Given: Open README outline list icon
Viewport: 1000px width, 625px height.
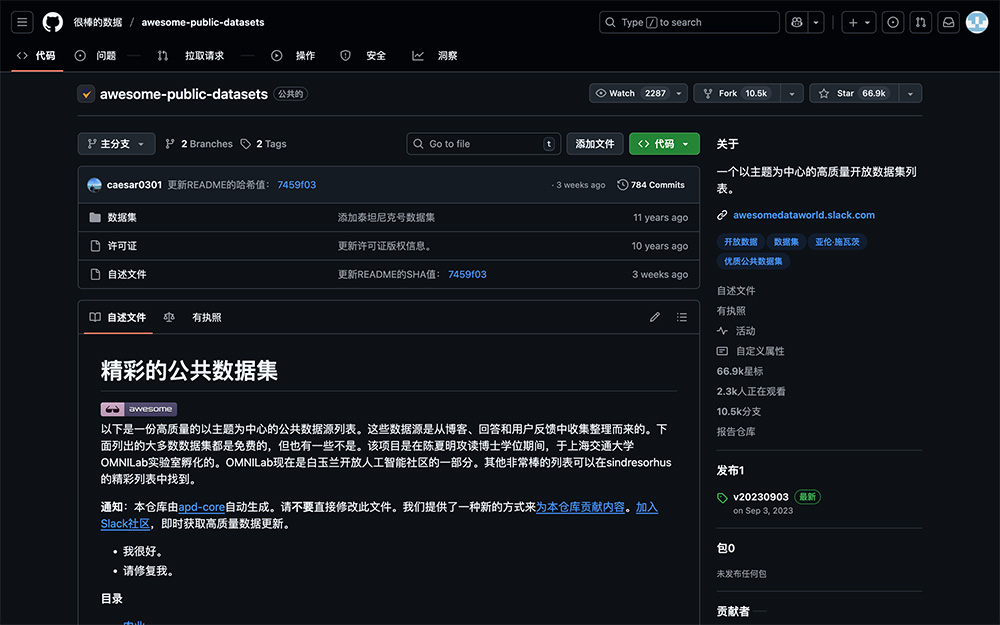Looking at the screenshot, I should (x=682, y=317).
